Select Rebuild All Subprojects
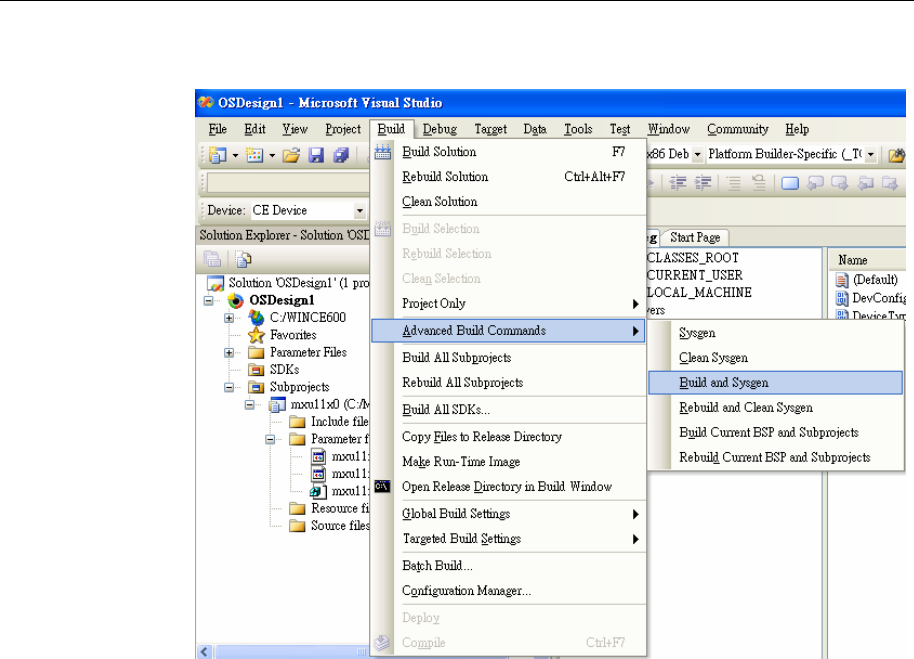This screenshot has width=914, height=659. pyautogui.click(x=508, y=383)
